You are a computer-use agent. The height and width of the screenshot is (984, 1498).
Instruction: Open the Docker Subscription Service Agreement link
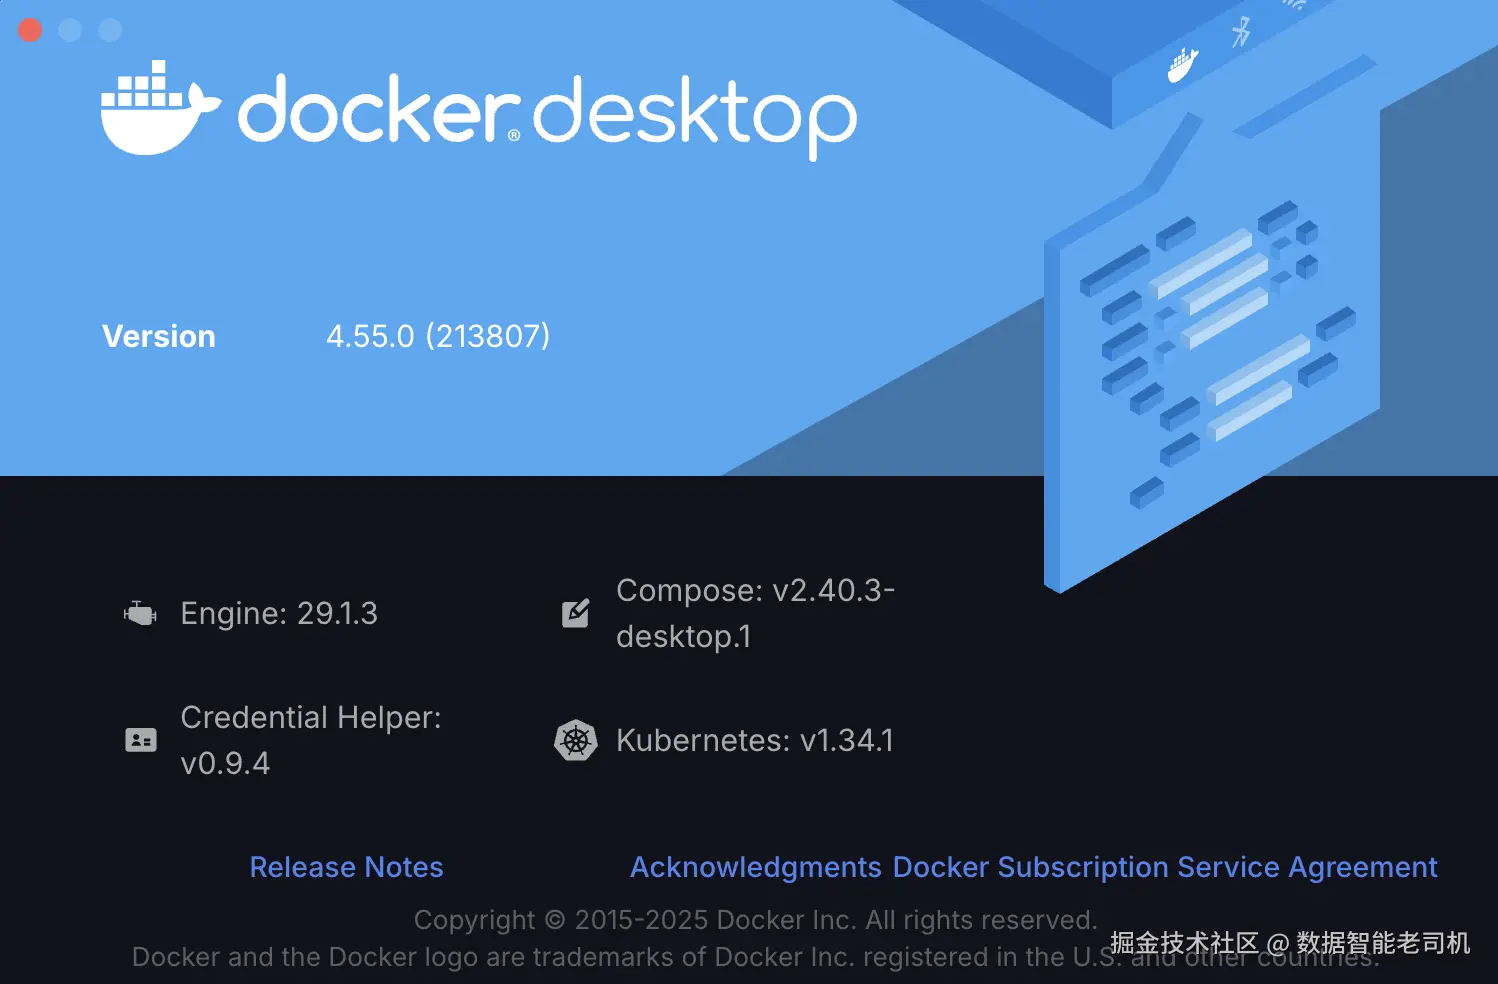pyautogui.click(x=1165, y=867)
